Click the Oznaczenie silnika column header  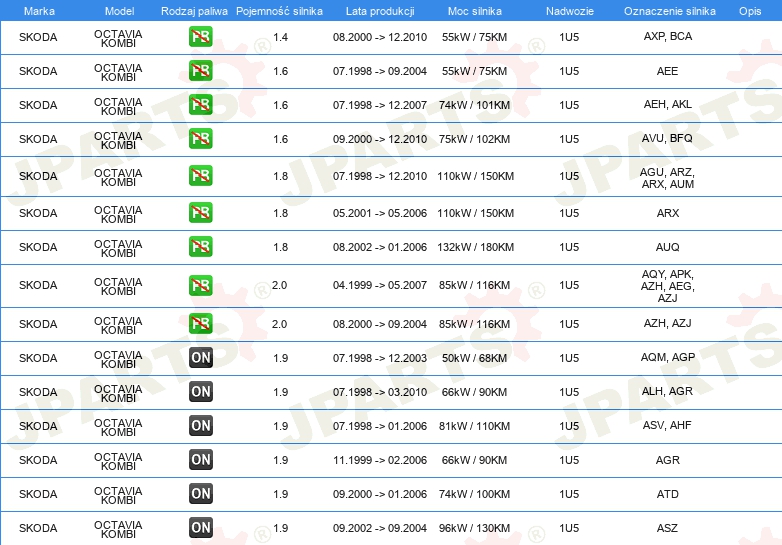coord(670,11)
